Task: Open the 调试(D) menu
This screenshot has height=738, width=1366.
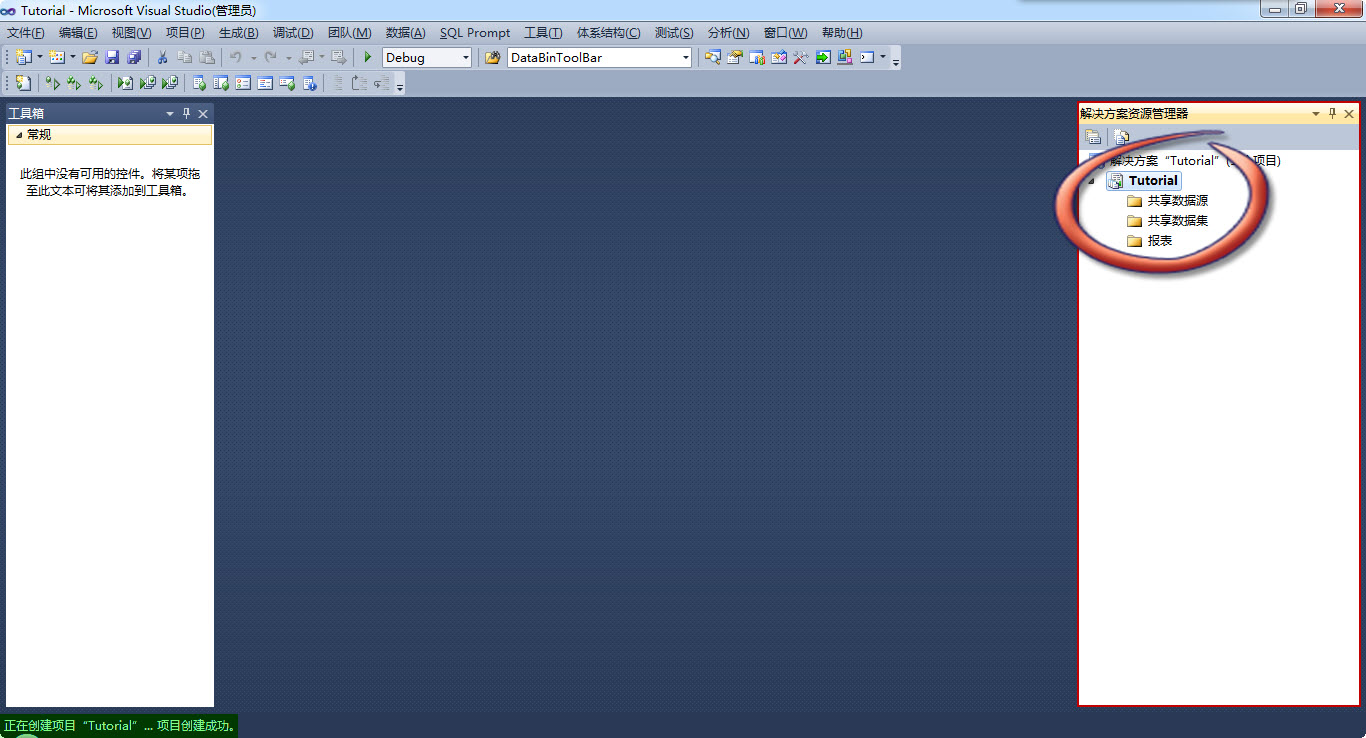Action: tap(293, 33)
